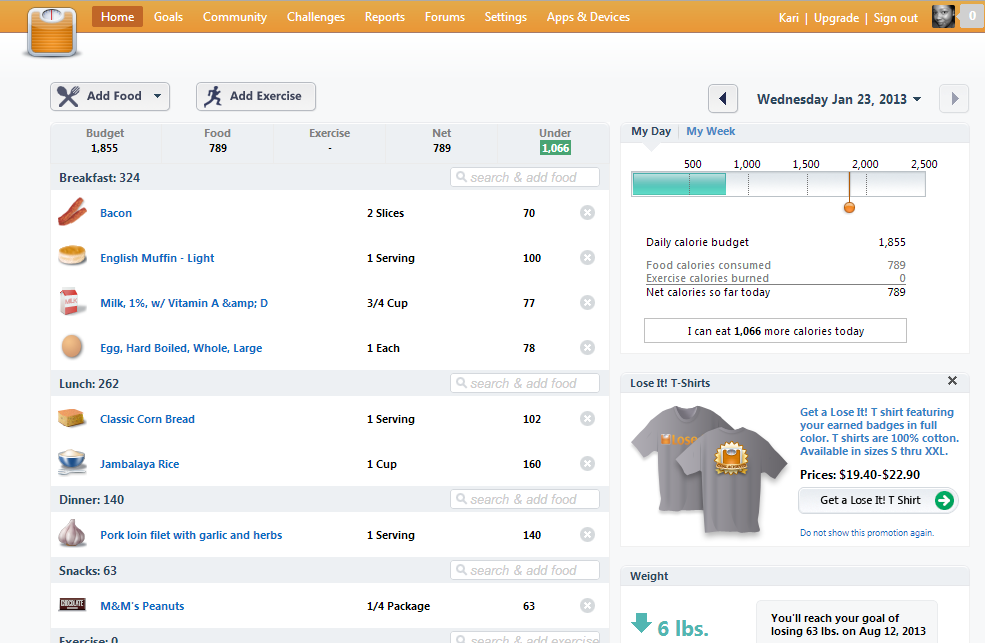Click the Dinner search & add food field
Image resolution: width=985 pixels, height=643 pixels.
[525, 499]
